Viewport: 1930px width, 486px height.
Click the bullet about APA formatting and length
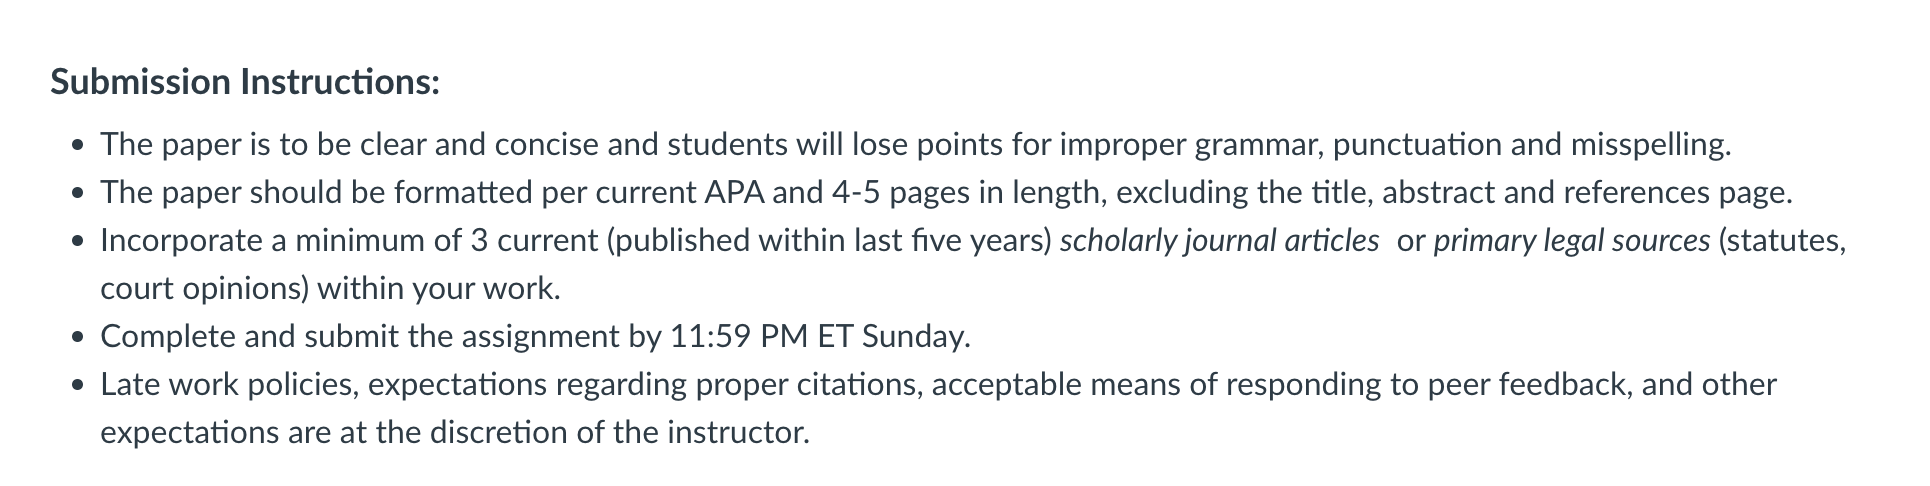(x=946, y=192)
